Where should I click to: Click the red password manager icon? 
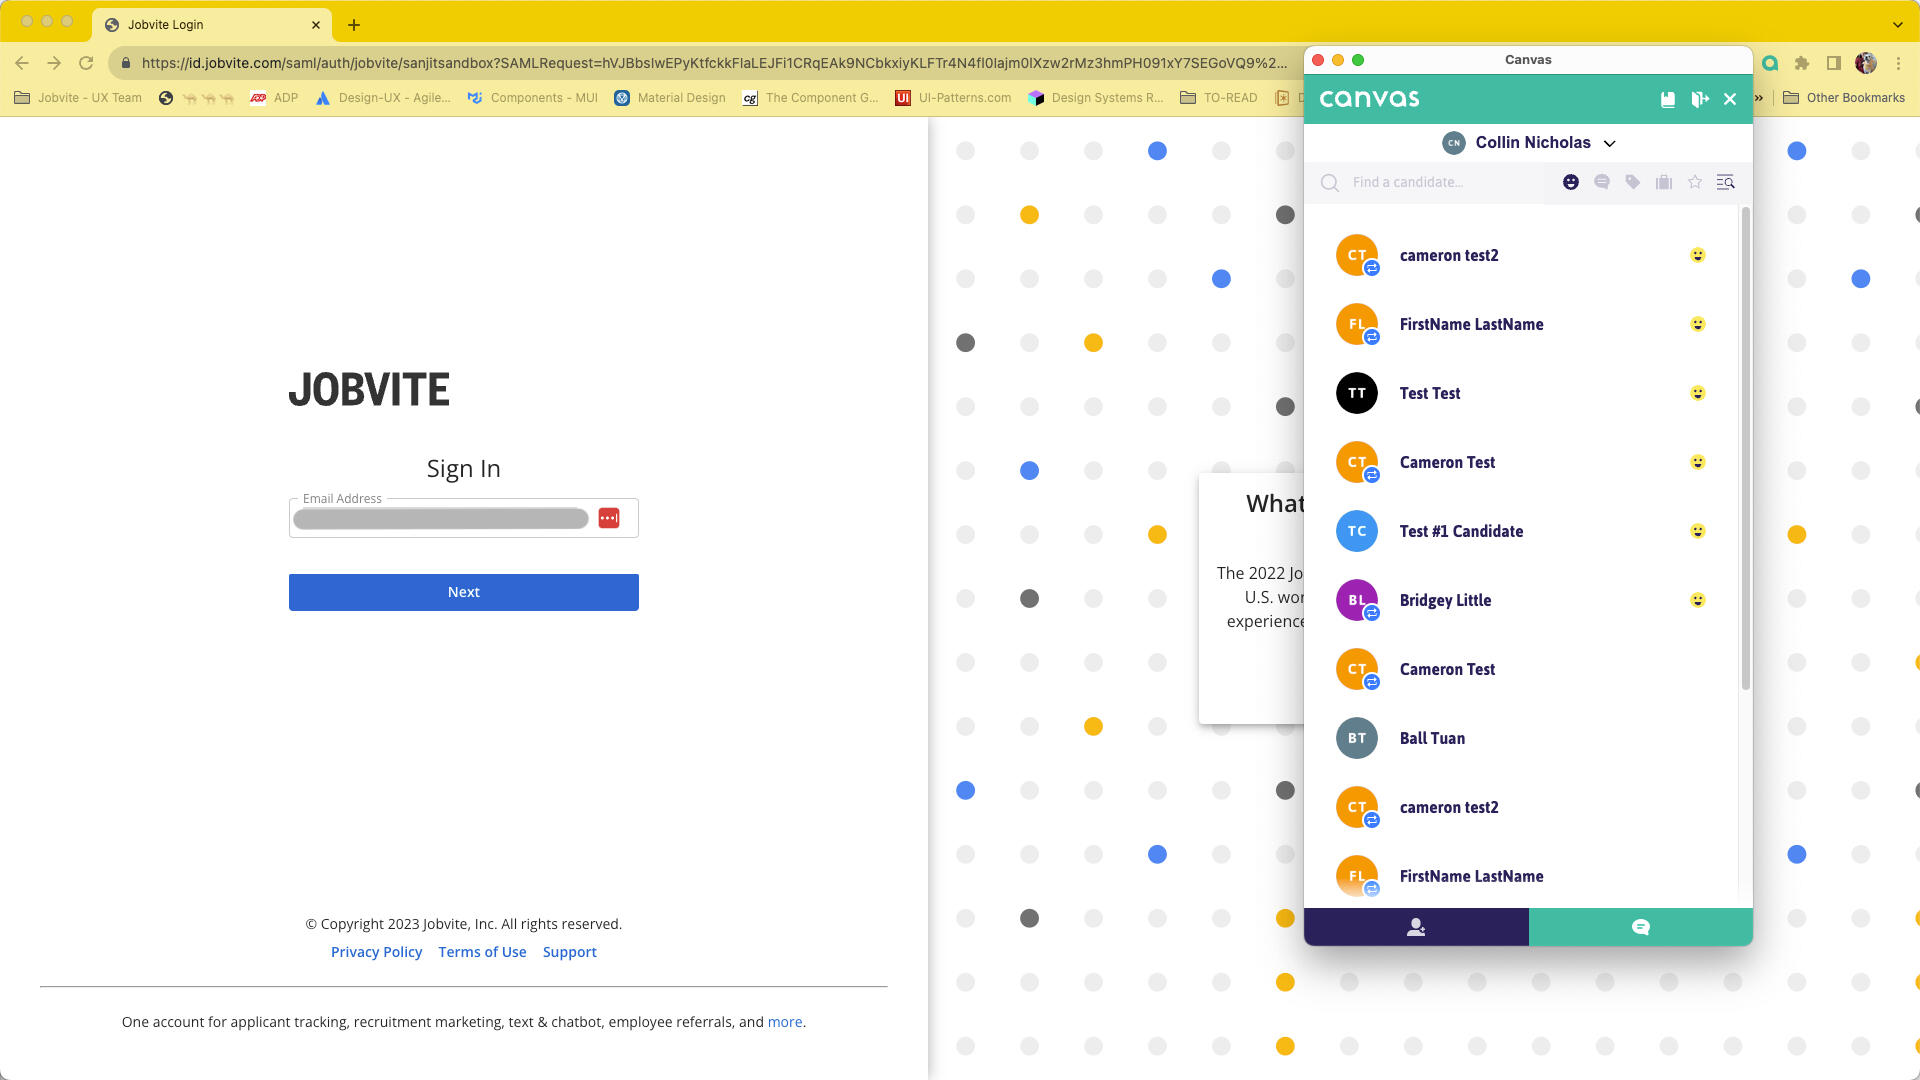tap(608, 518)
